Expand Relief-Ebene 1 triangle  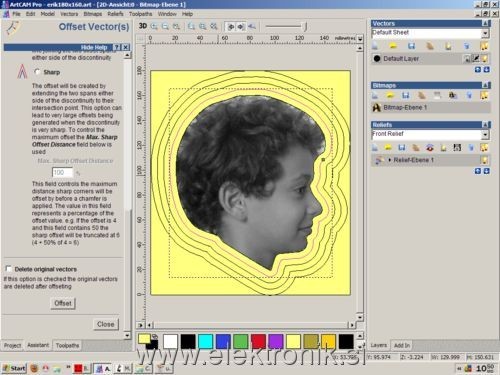pos(389,160)
